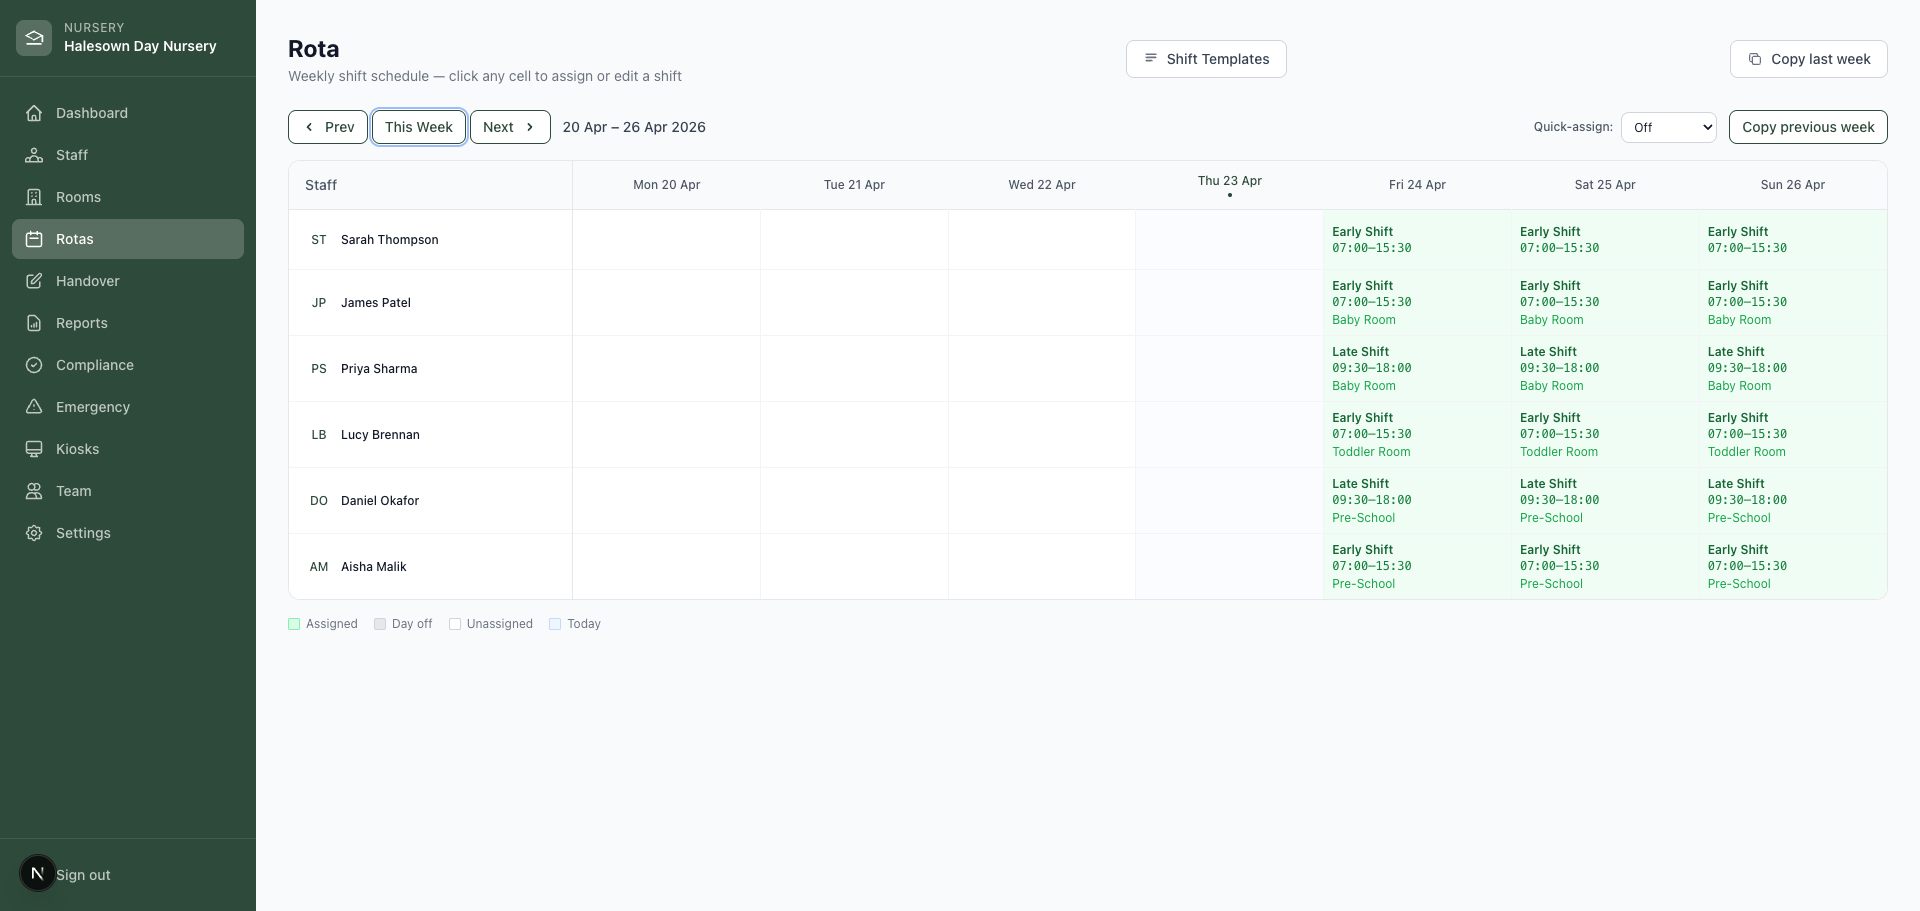
Task: Click the Kiosks monitor icon
Action: [x=34, y=449]
